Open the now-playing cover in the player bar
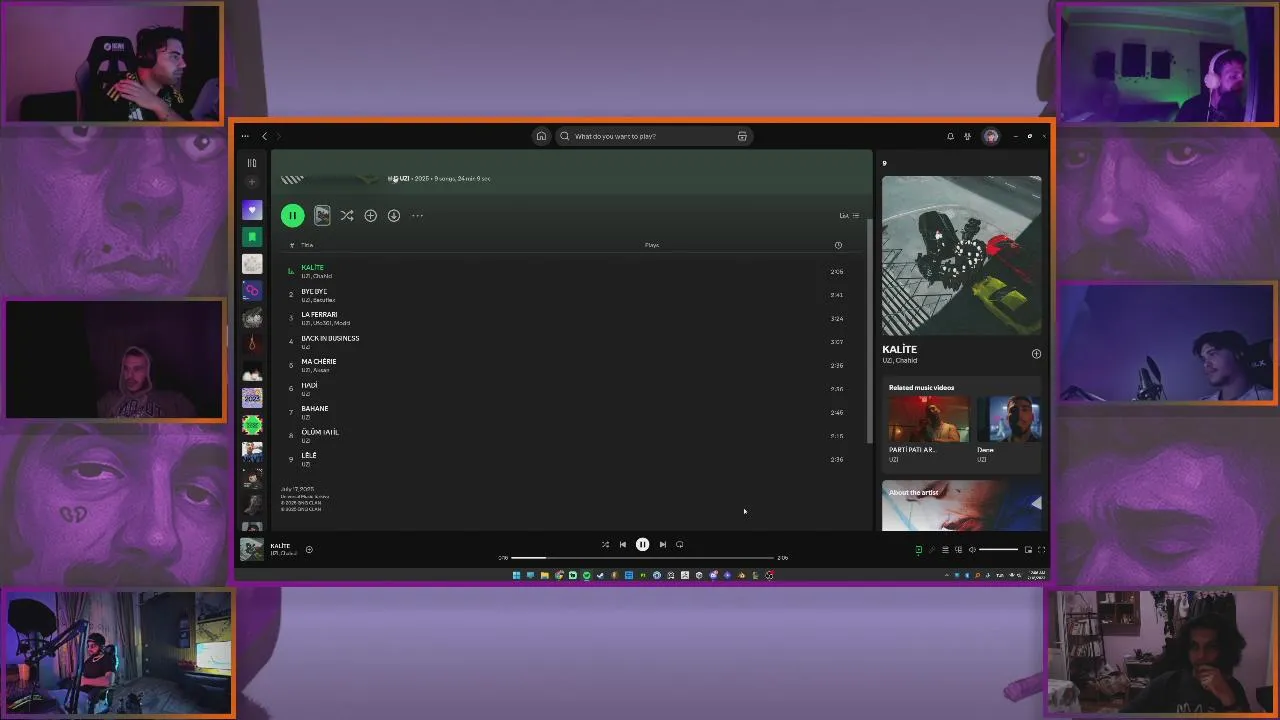Screen dimensions: 1280x720 pos(252,549)
